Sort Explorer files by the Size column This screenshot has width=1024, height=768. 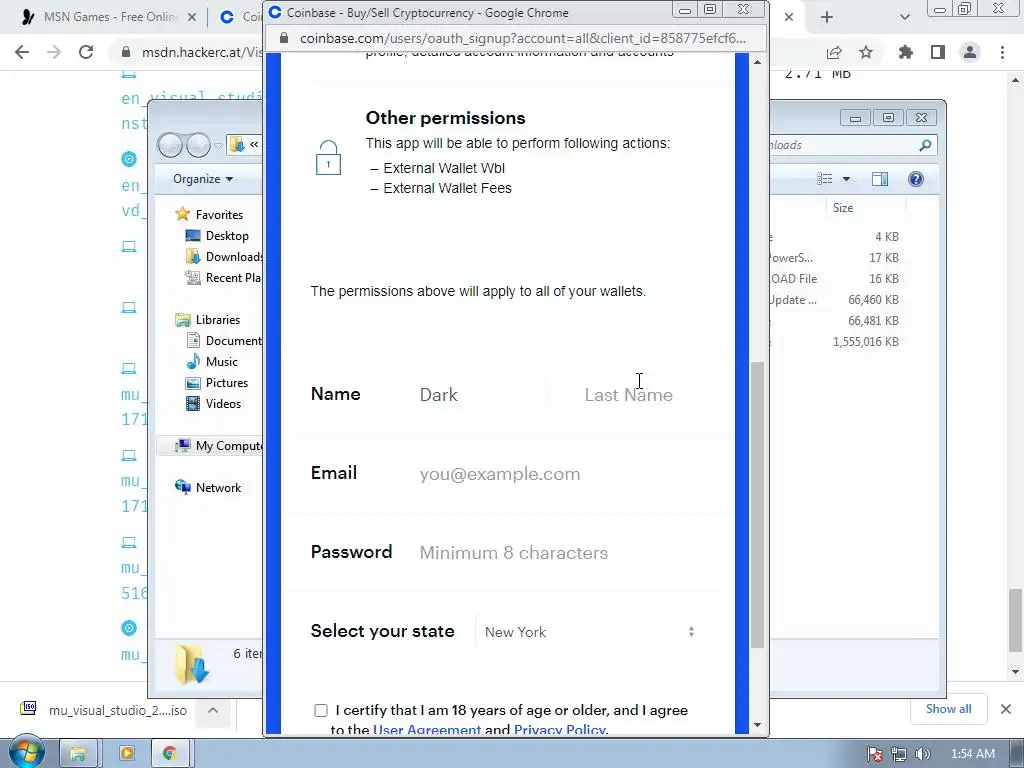[843, 208]
